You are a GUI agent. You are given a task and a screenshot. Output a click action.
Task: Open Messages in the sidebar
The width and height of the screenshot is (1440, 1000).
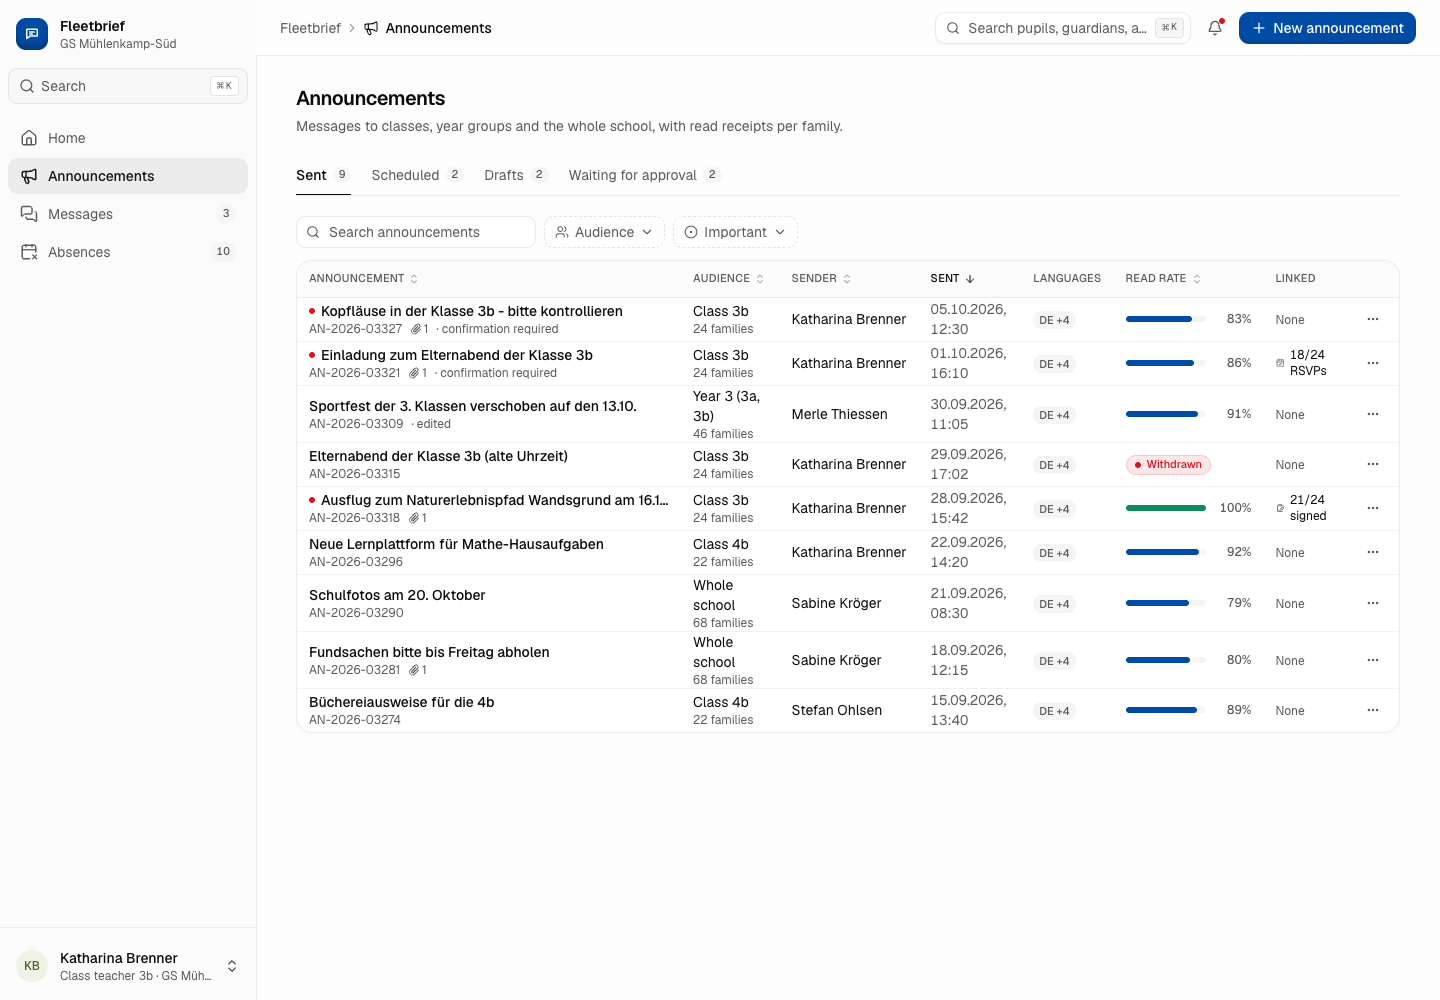tap(128, 214)
